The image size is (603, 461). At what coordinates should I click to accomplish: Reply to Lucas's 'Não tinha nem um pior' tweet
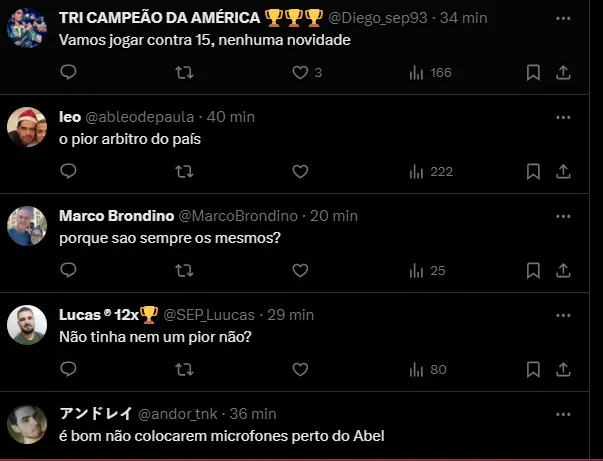(68, 369)
